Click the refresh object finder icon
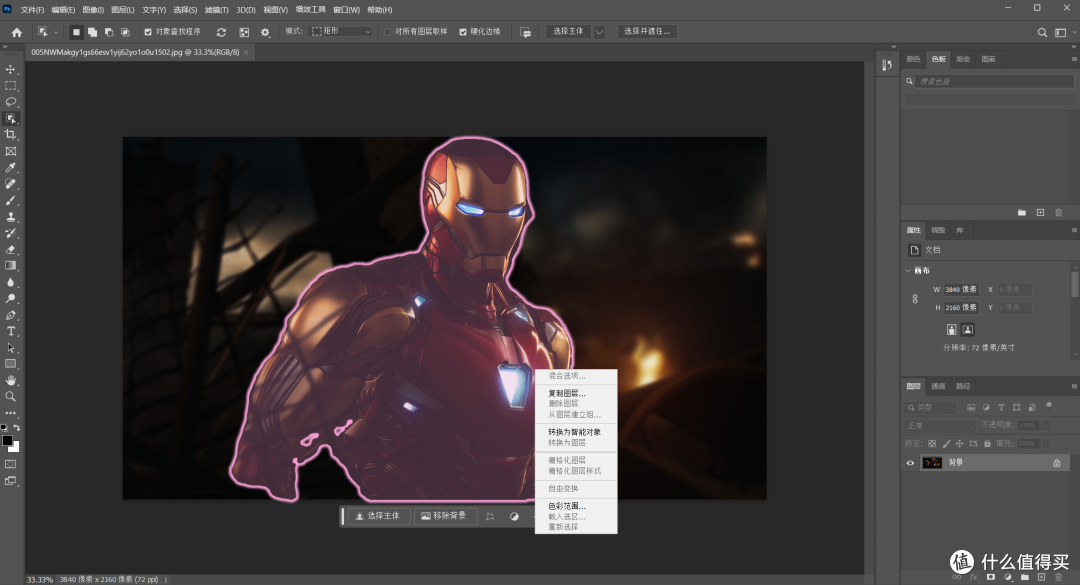1080x585 pixels. (221, 32)
